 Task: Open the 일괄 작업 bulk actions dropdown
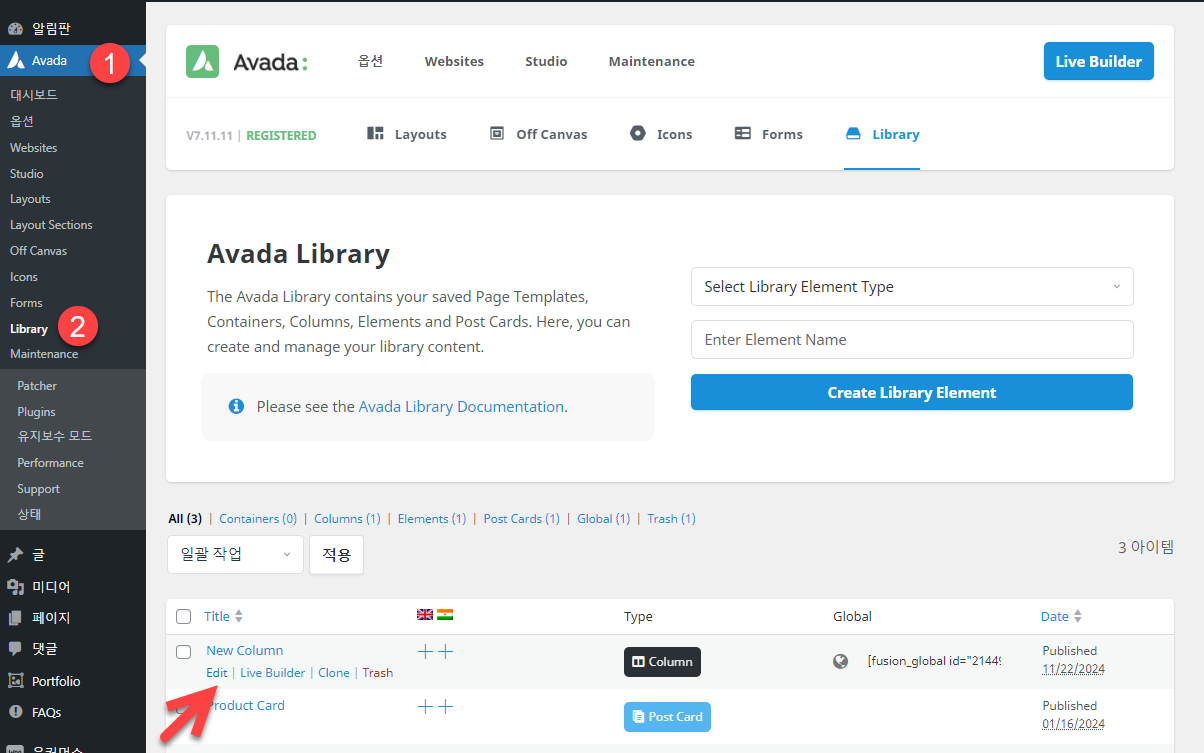click(235, 554)
